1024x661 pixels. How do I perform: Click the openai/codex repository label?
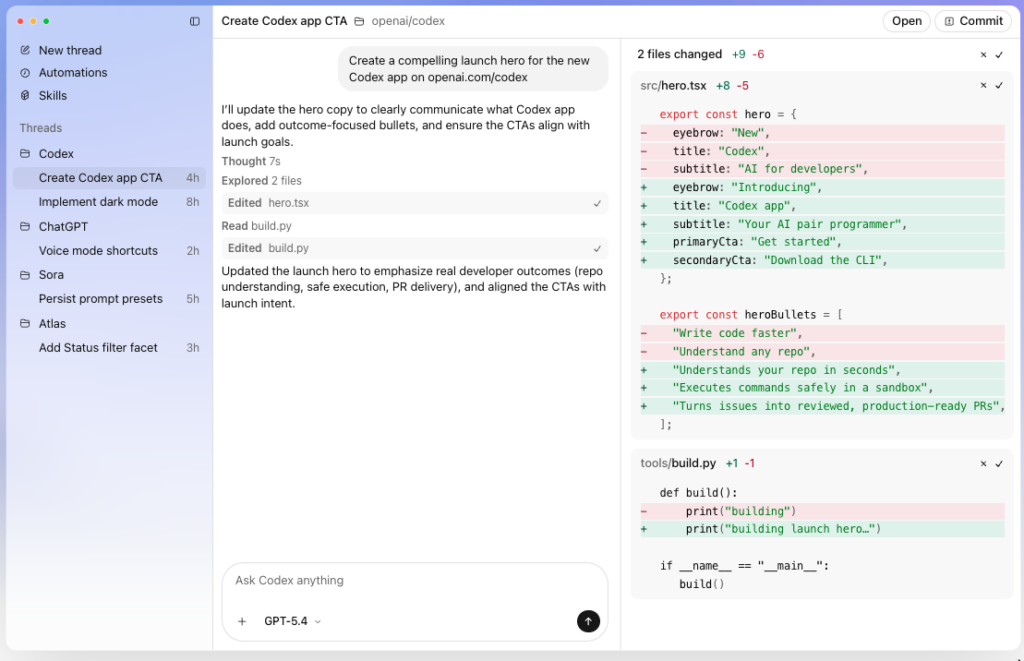click(x=408, y=21)
